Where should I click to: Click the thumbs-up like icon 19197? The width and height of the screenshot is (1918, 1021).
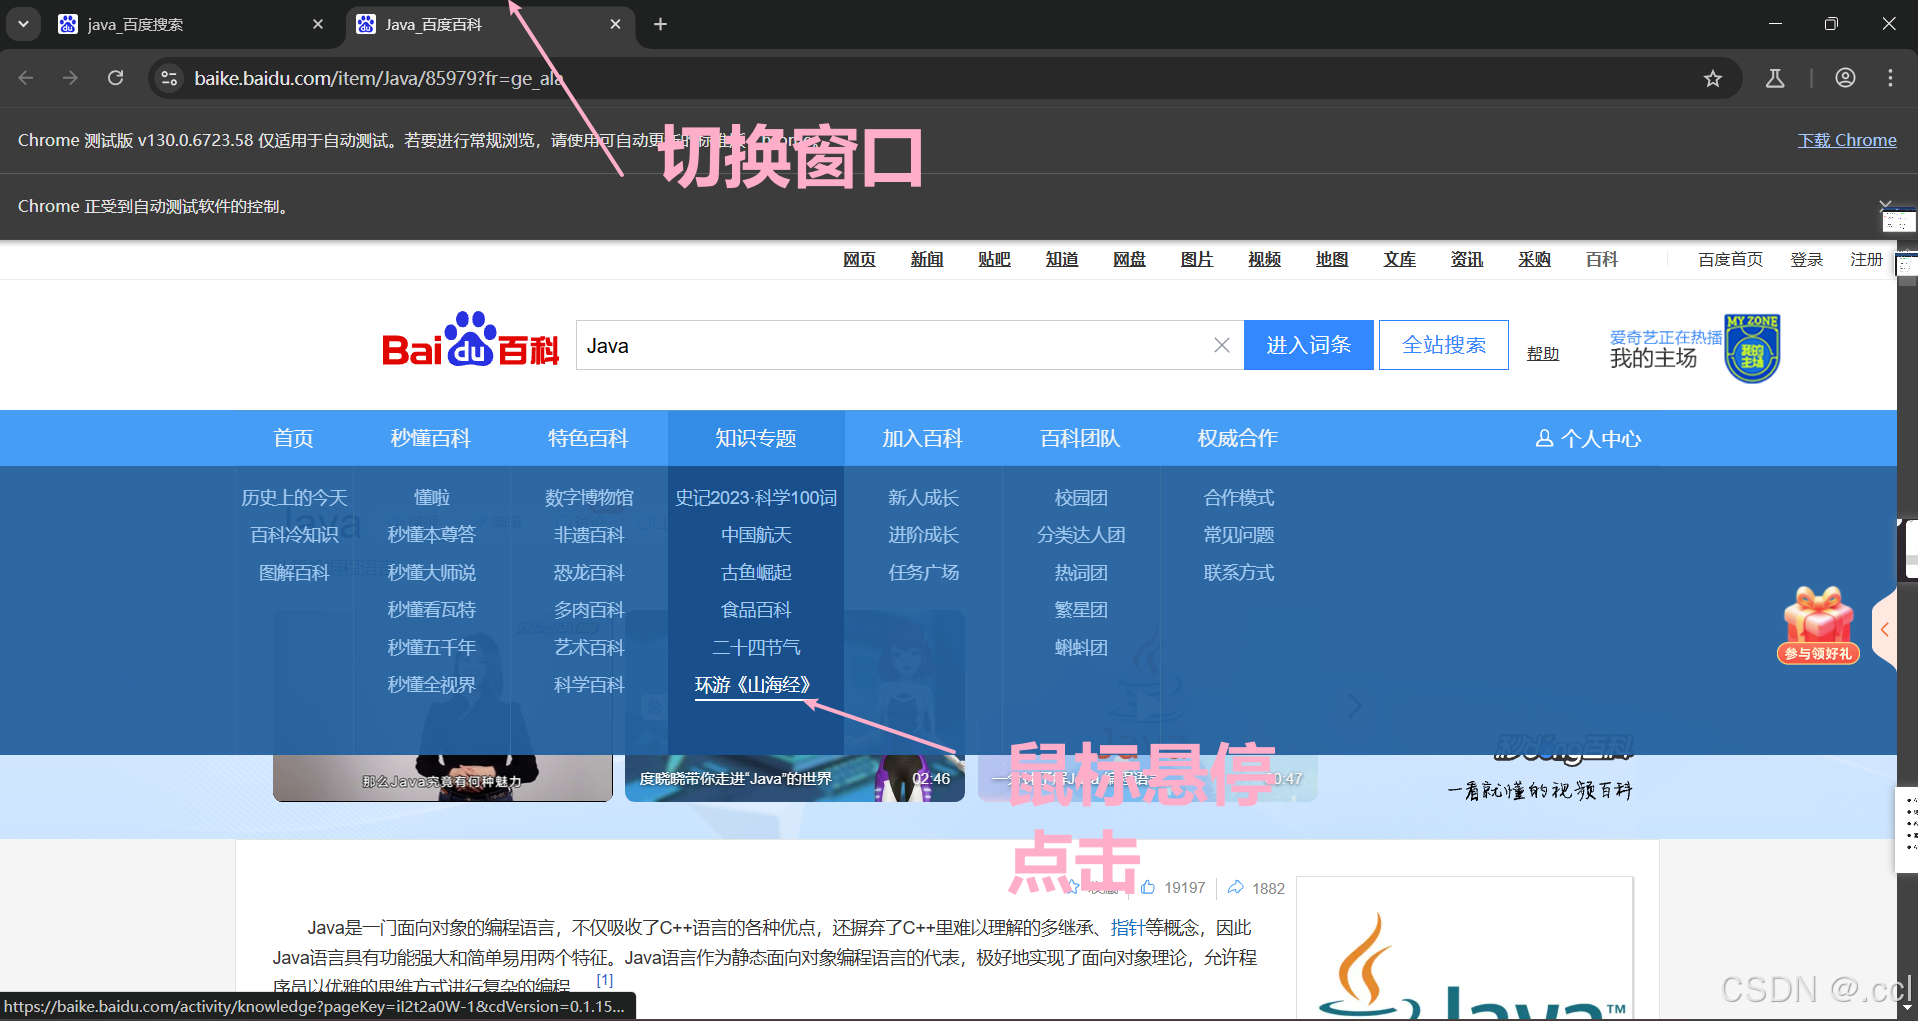pos(1148,887)
